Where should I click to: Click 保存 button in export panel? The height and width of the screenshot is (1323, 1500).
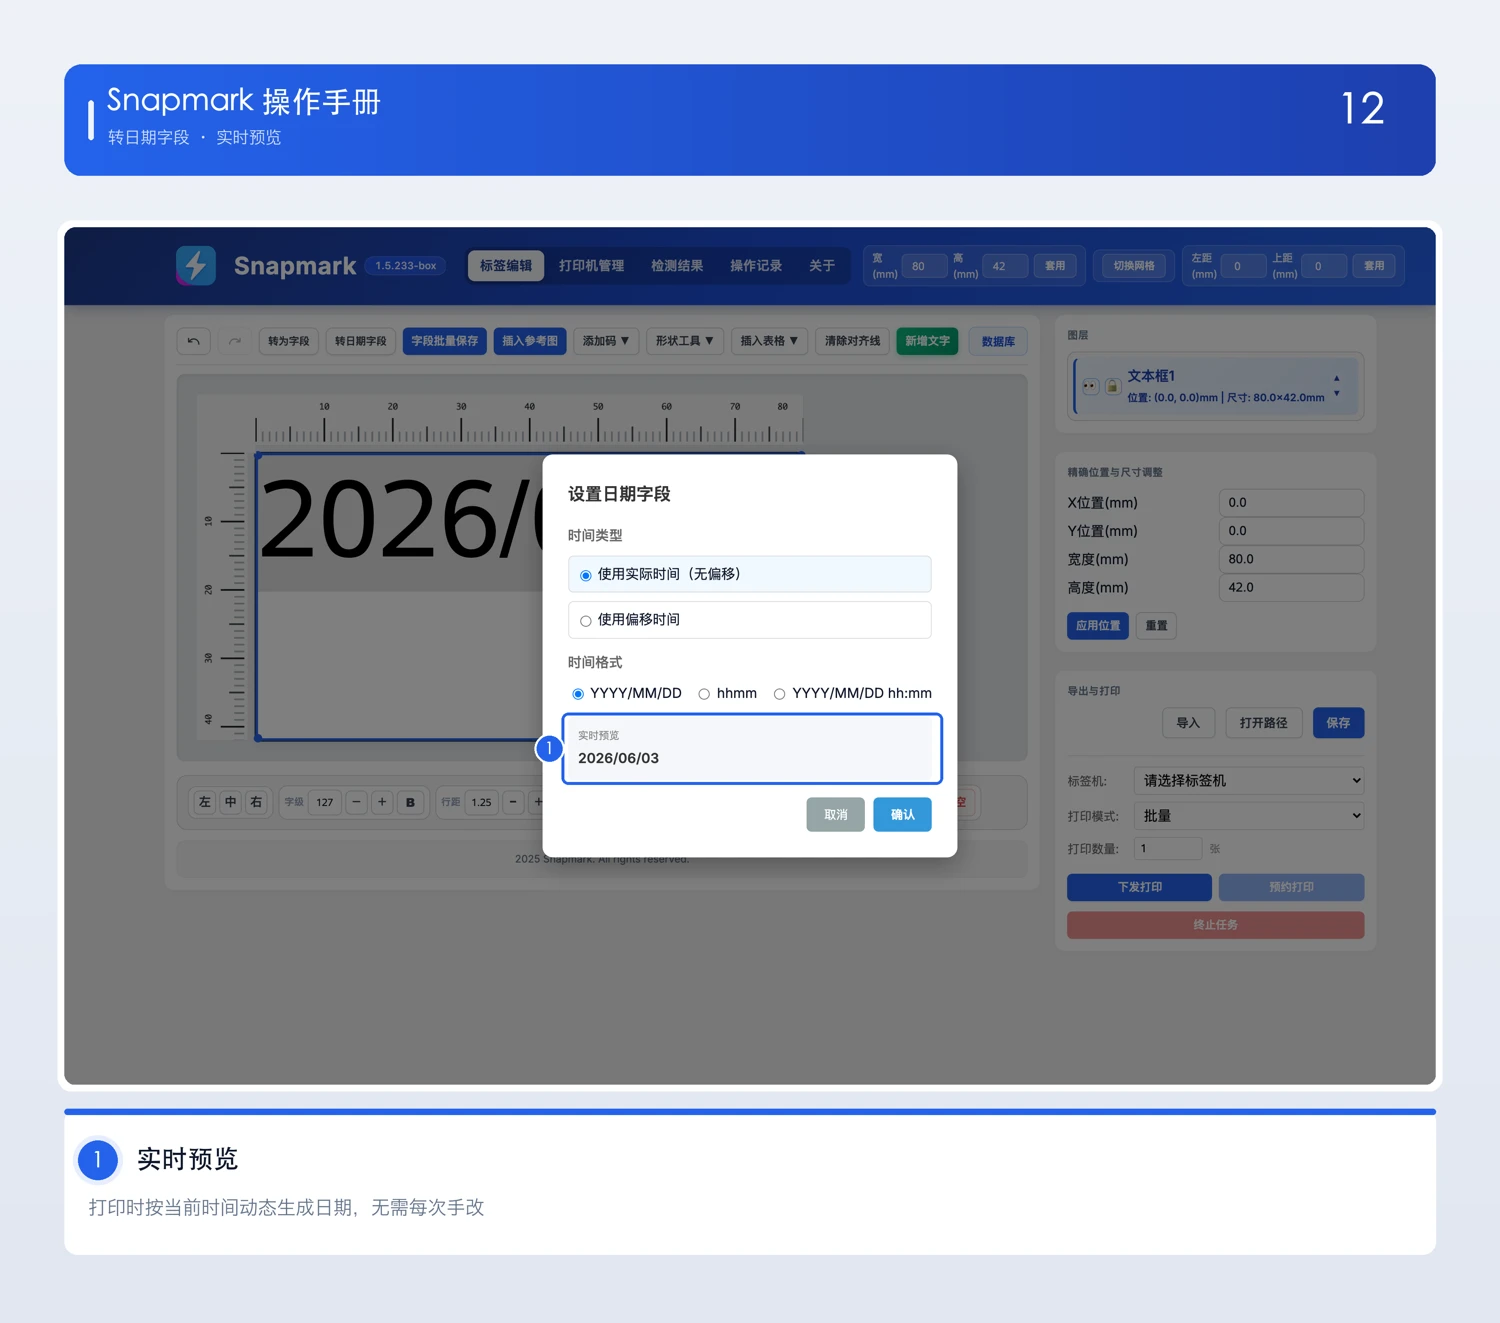coord(1338,723)
